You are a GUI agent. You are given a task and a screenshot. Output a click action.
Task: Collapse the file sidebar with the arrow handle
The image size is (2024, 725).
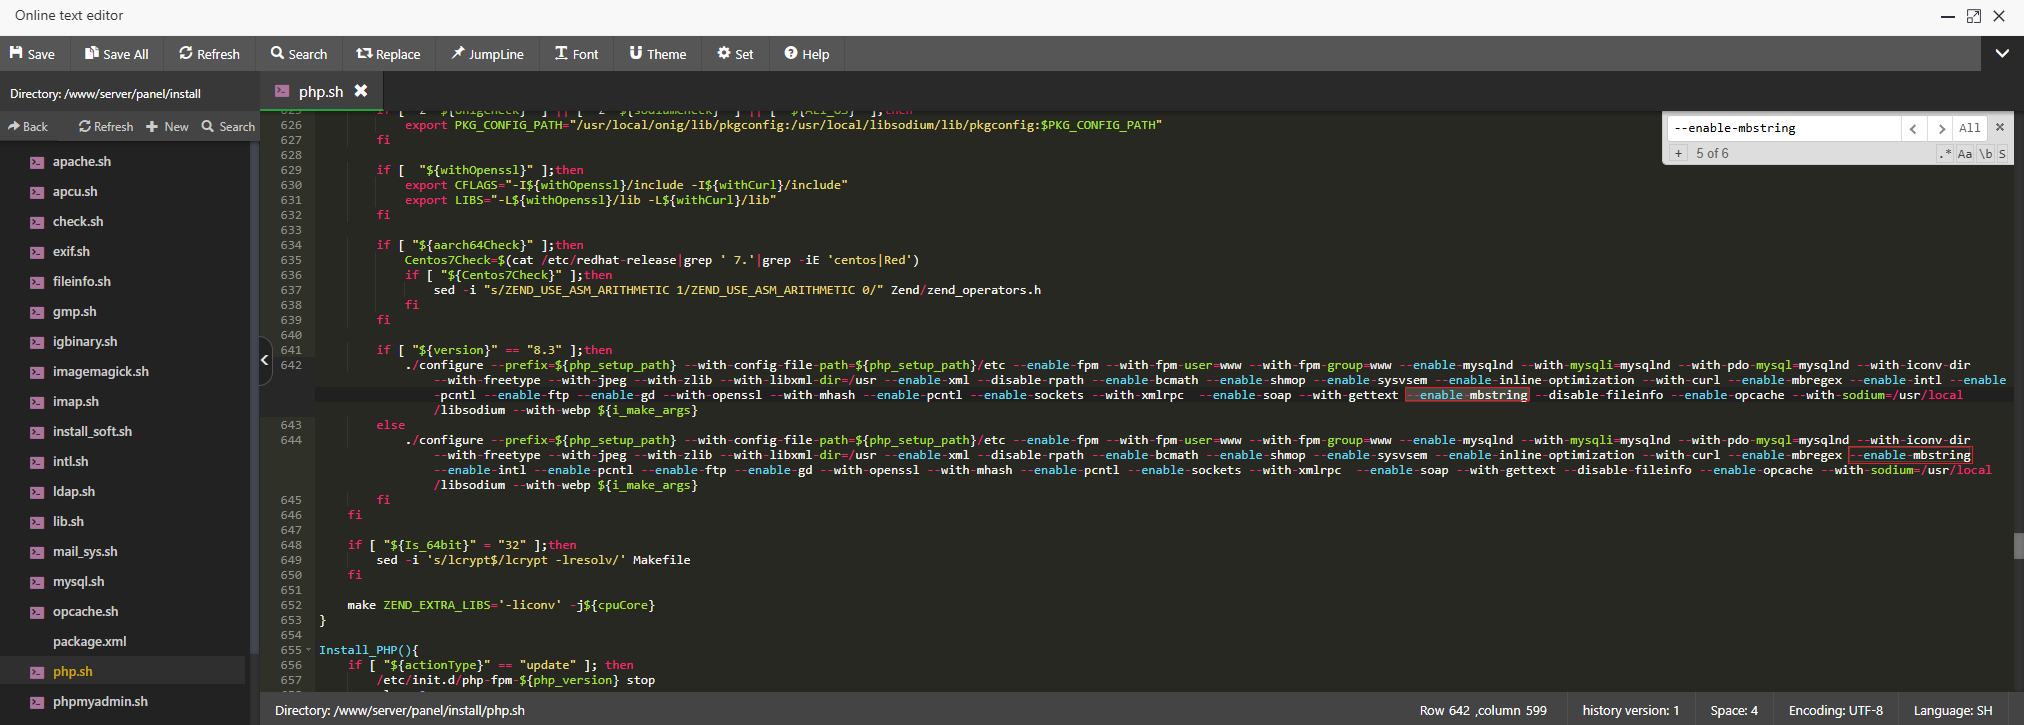(x=265, y=359)
